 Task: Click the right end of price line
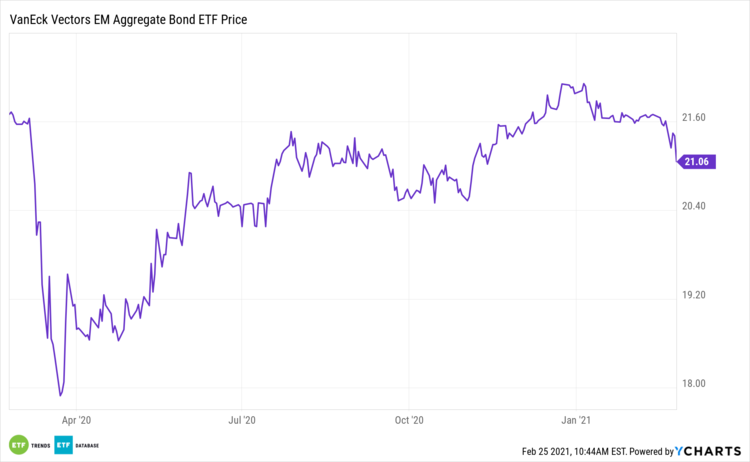[x=676, y=160]
